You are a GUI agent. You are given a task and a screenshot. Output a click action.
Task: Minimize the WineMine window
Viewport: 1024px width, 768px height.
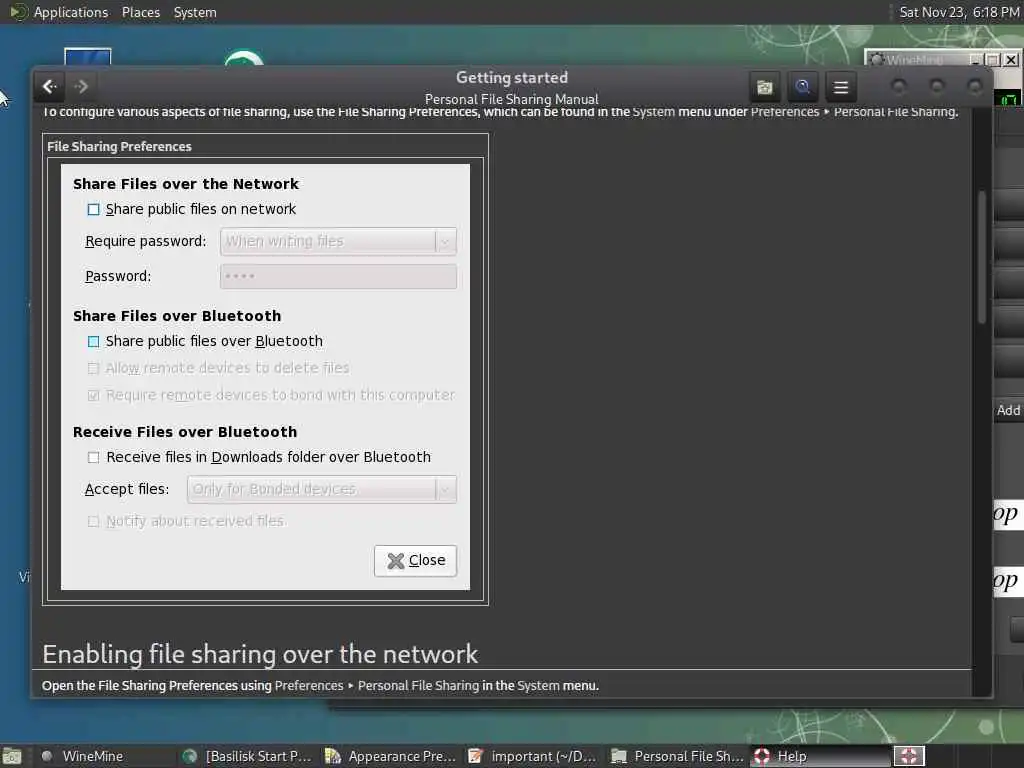coord(976,59)
